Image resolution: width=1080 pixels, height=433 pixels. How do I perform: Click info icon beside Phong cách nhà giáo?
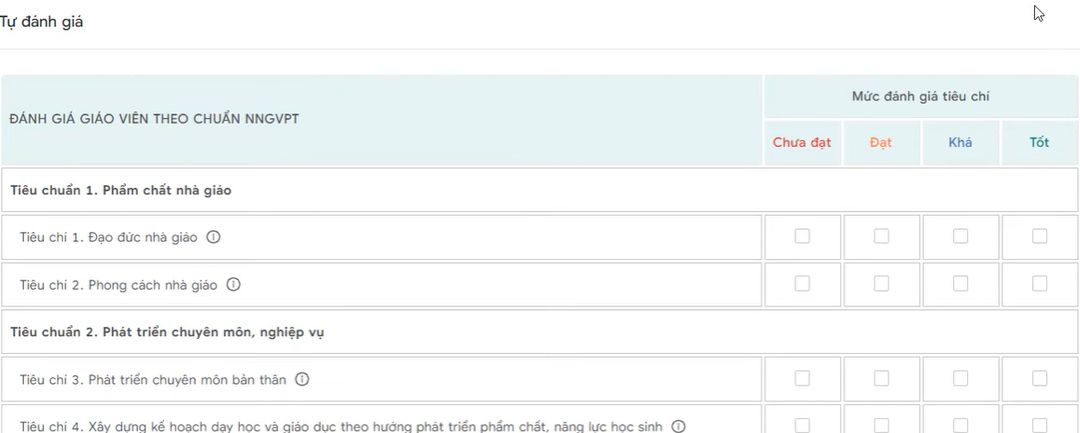(234, 285)
